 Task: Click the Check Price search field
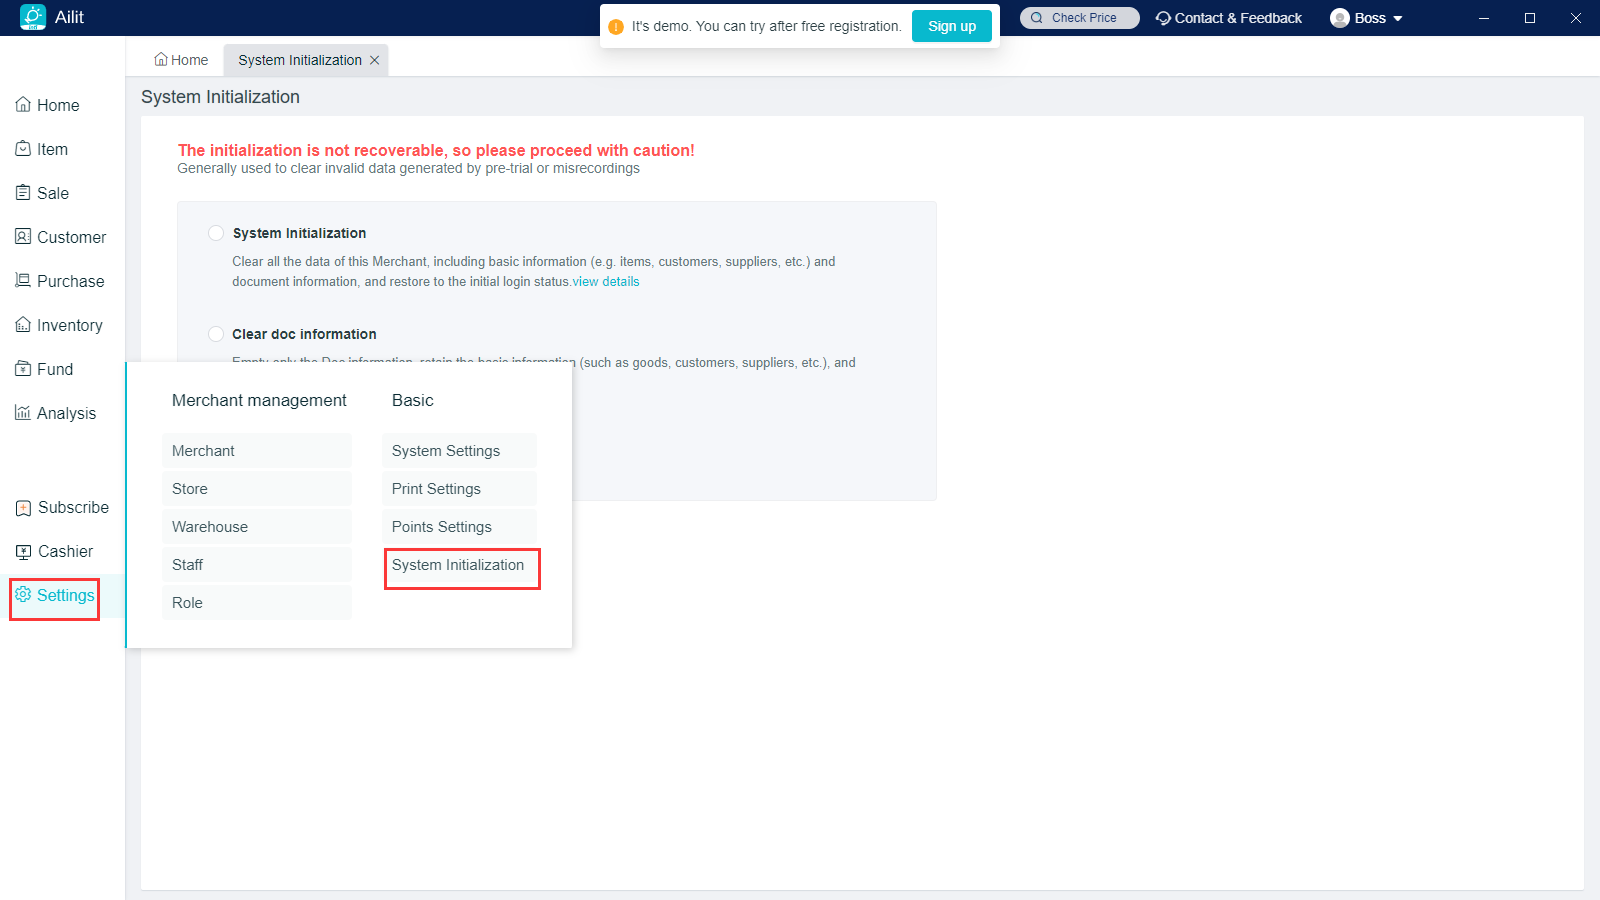click(x=1080, y=18)
